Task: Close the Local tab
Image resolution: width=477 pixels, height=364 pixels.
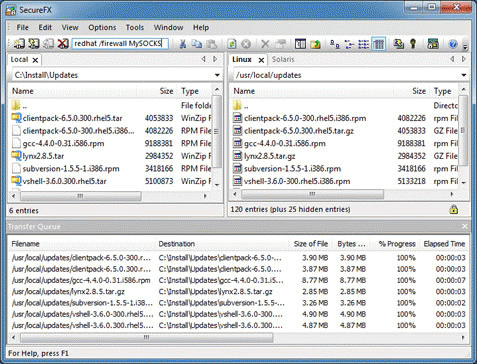Action: [x=35, y=60]
